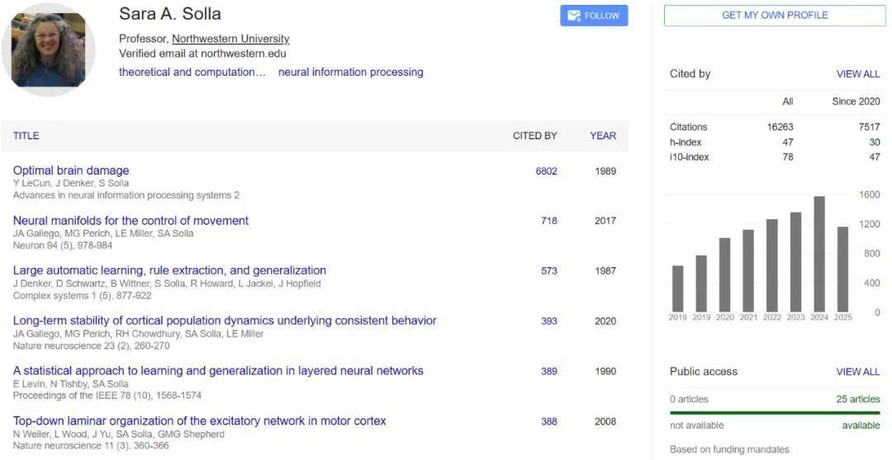Screen dimensions: 892x460
Task: Get my own profile
Action: click(x=774, y=15)
